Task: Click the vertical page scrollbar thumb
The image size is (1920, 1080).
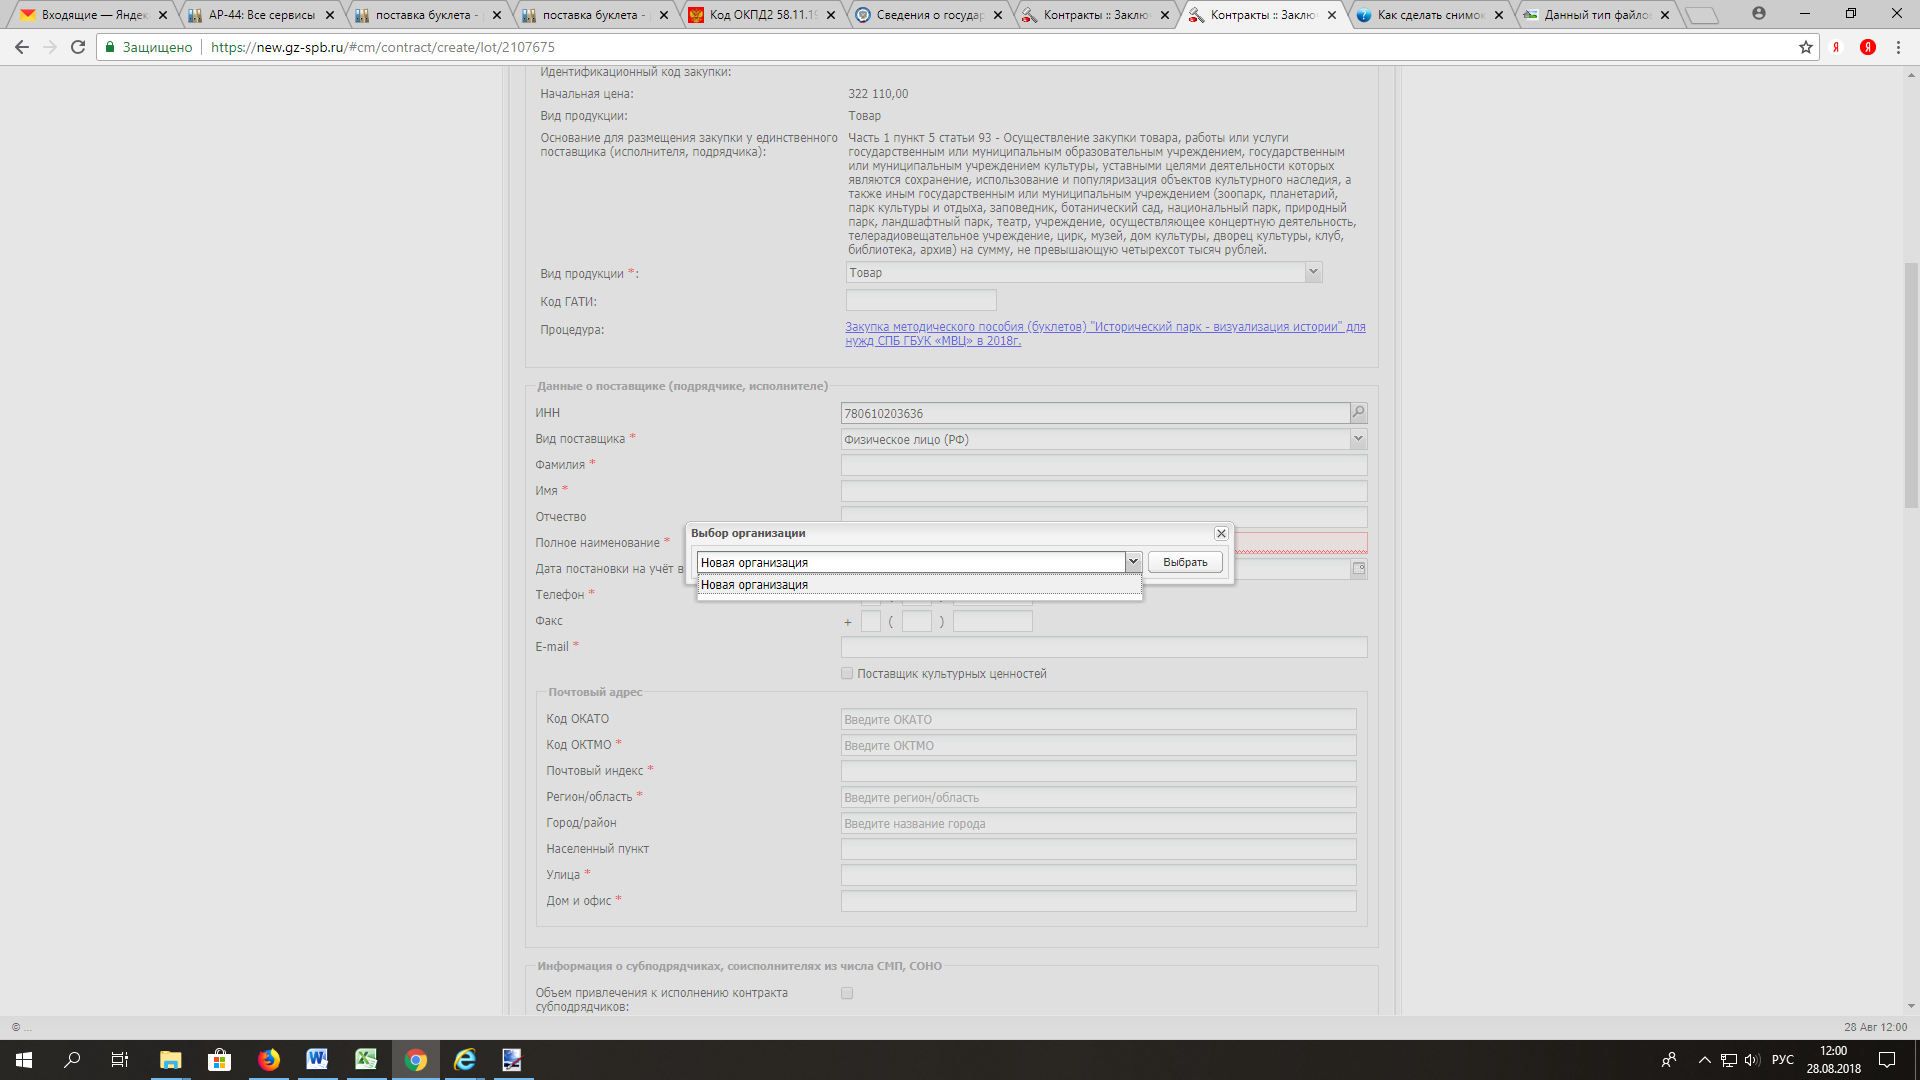Action: click(1911, 385)
